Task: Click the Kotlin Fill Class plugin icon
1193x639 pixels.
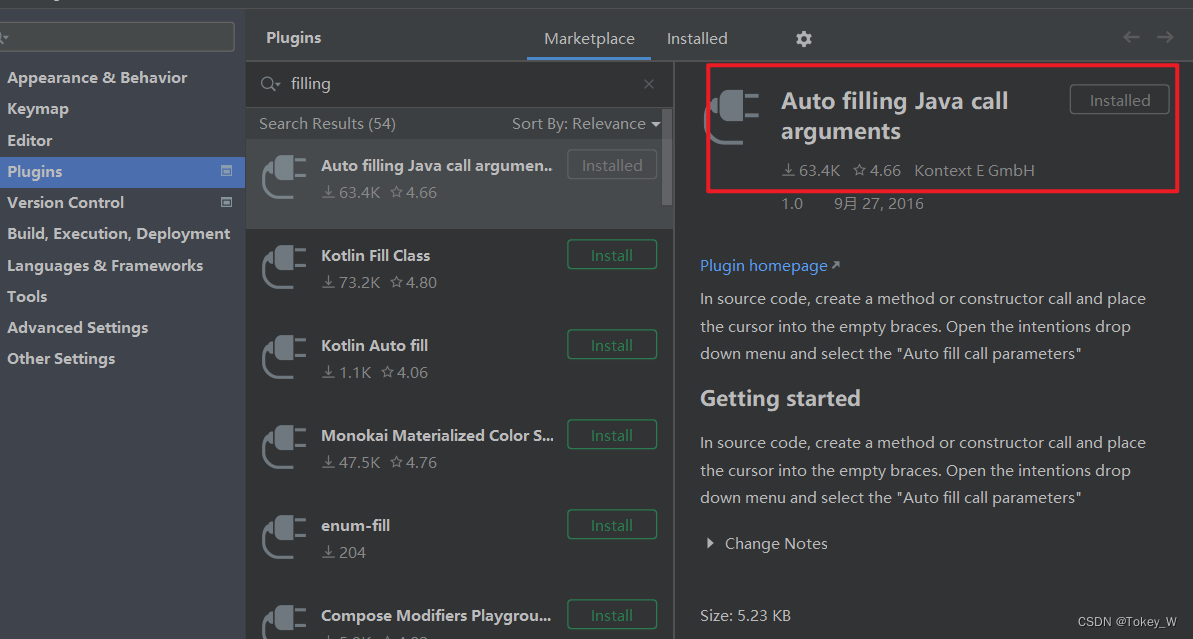Action: (x=284, y=267)
